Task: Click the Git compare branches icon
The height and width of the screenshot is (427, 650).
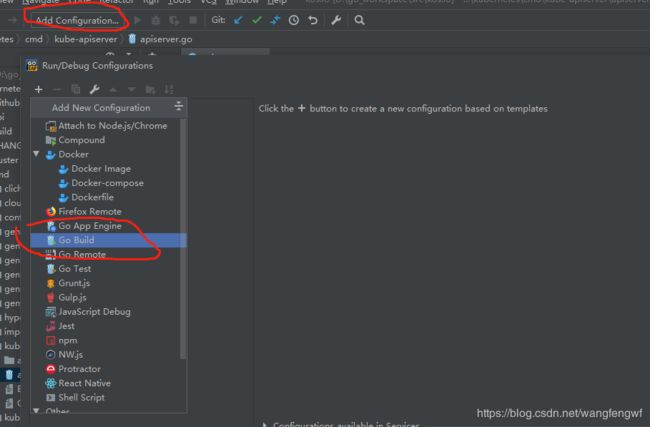Action: [x=275, y=20]
